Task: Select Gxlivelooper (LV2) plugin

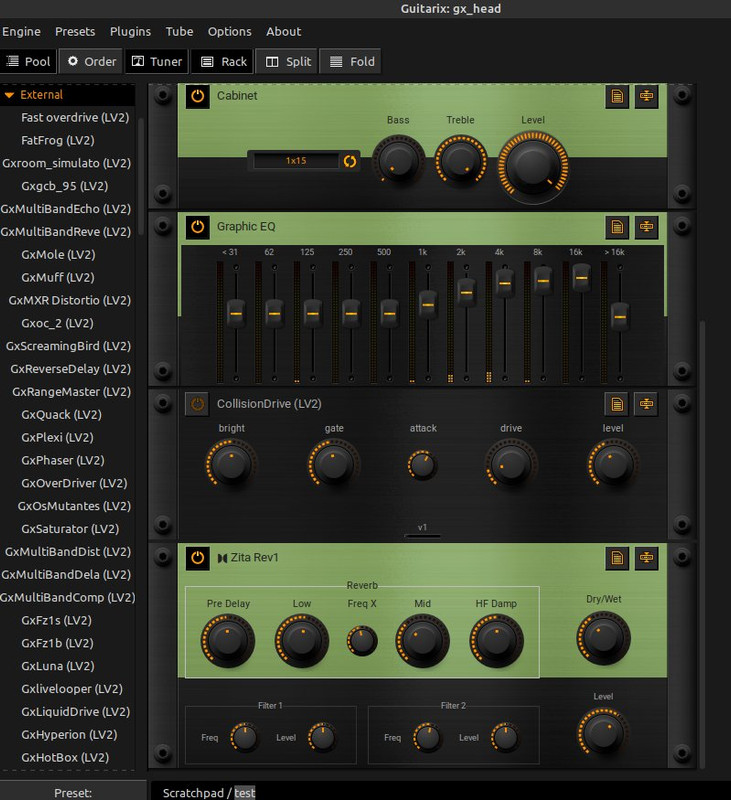Action: click(72, 689)
